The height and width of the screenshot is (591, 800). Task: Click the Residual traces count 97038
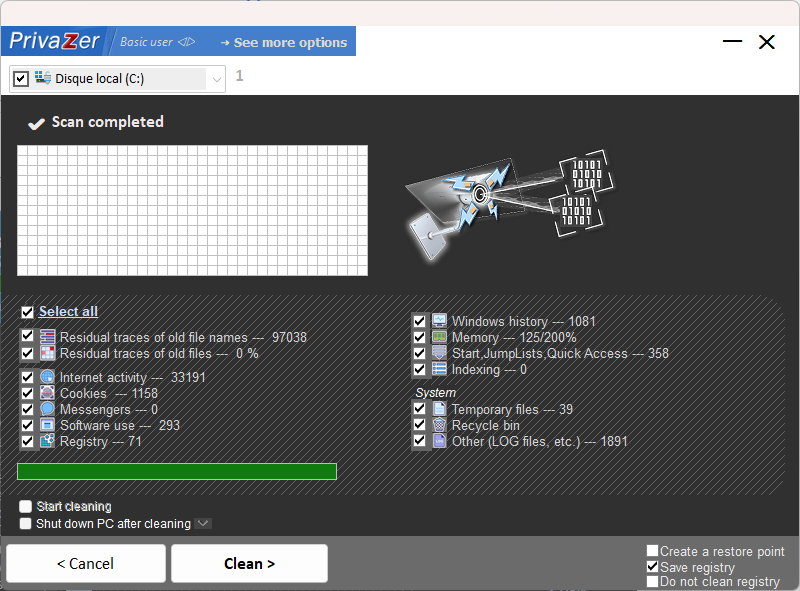[289, 337]
